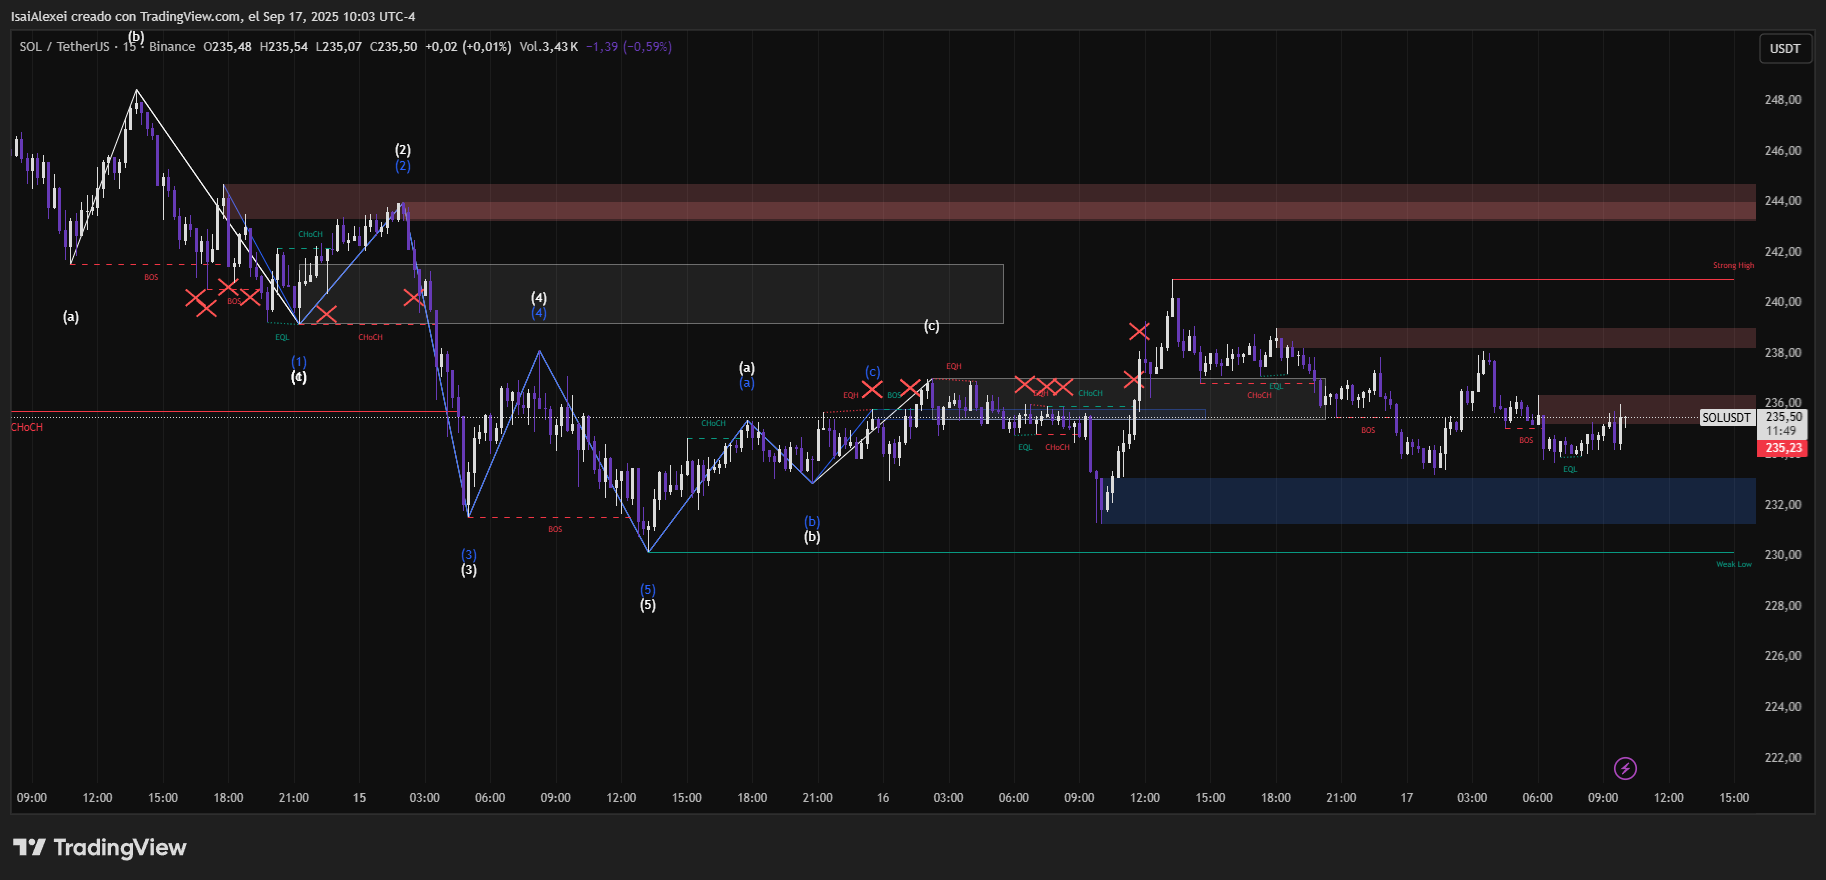Click the TradingView logo at bottom left

pos(100,848)
